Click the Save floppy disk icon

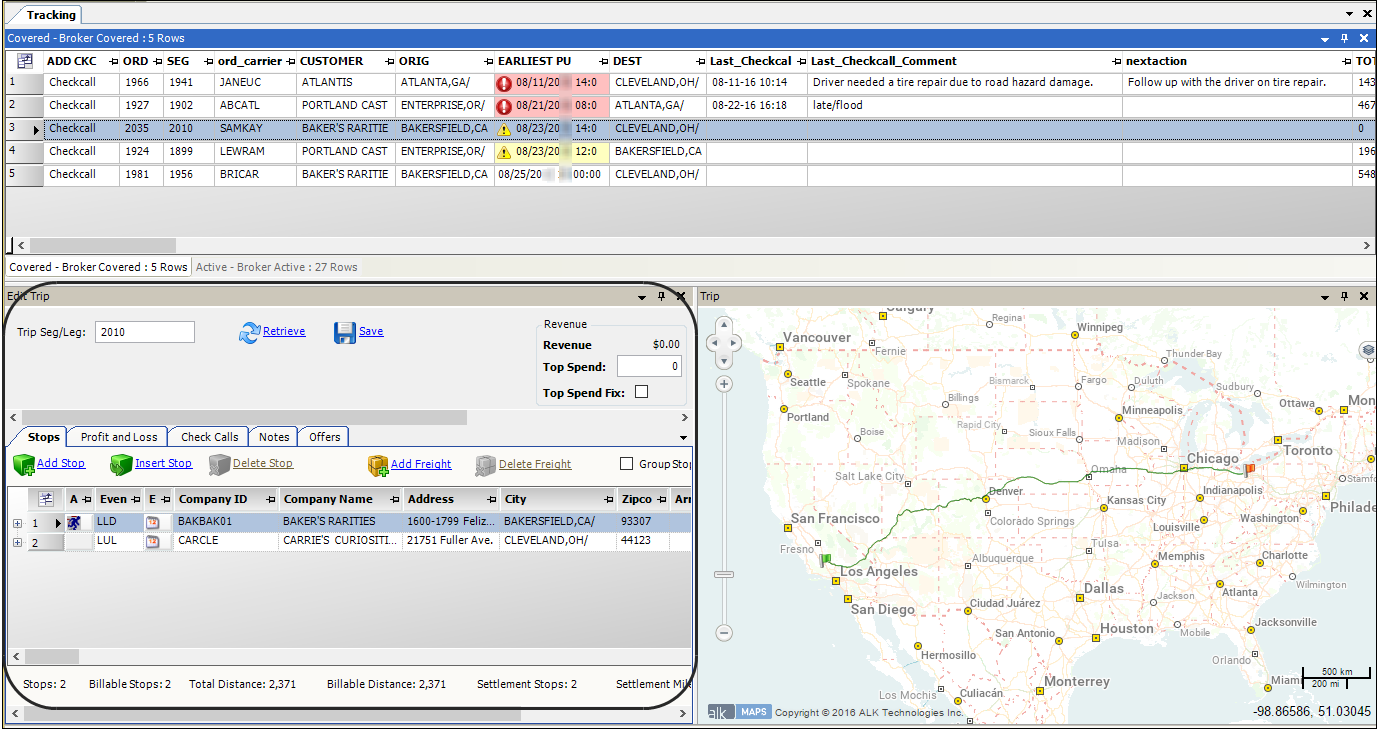[x=345, y=333]
